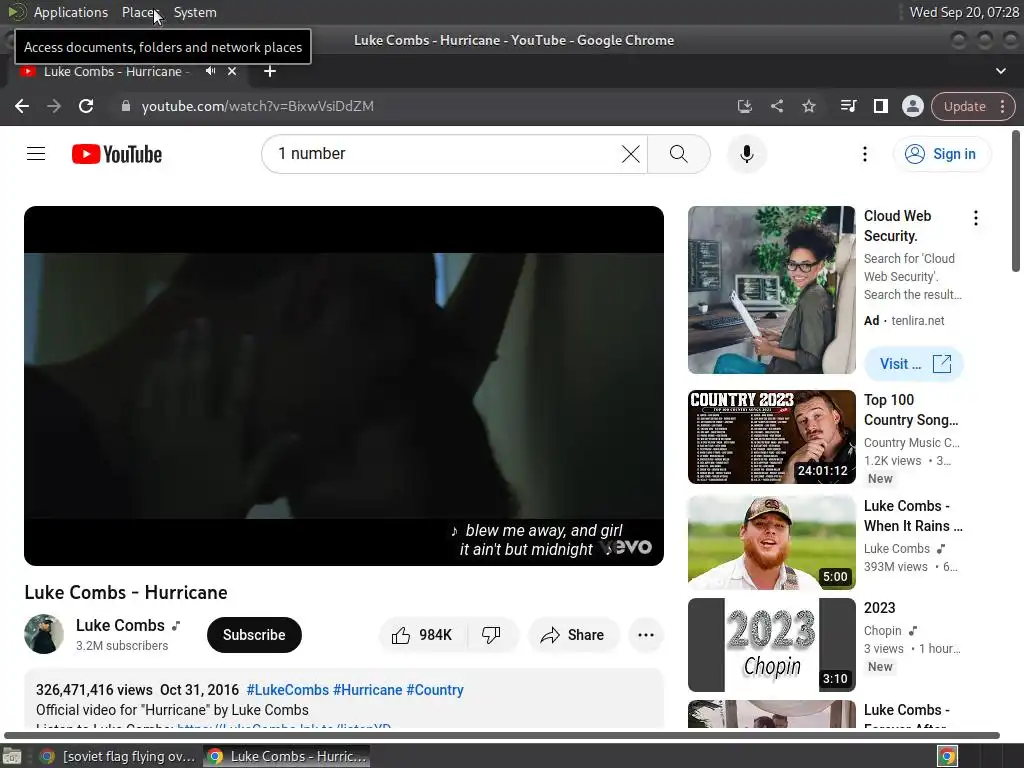Click the #Hurricane hashtag
This screenshot has width=1024, height=768.
tap(368, 690)
